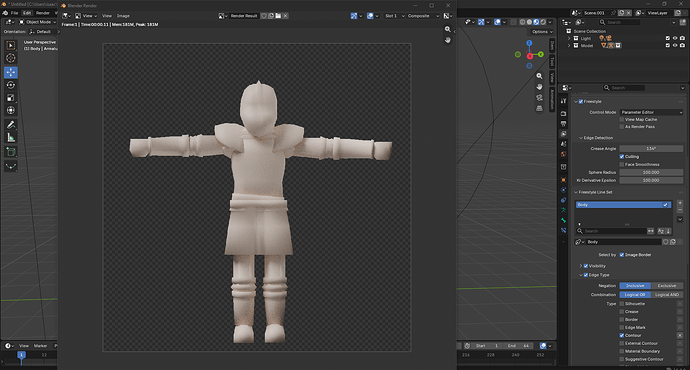Add a new Freestyle line set with plus
Image resolution: width=690 pixels, height=370 pixels.
pyautogui.click(x=680, y=203)
